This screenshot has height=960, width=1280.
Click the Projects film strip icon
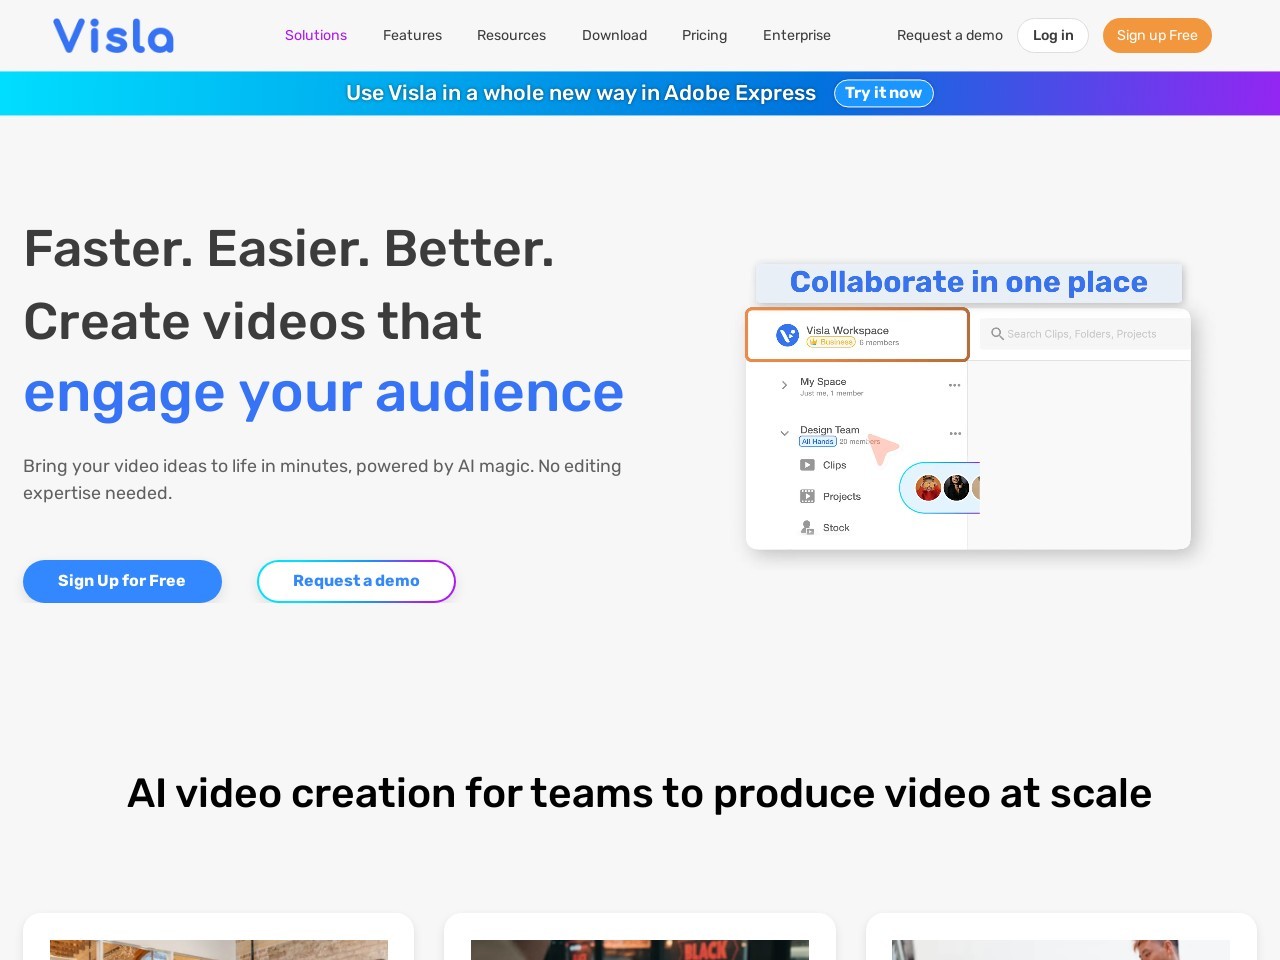tap(807, 496)
